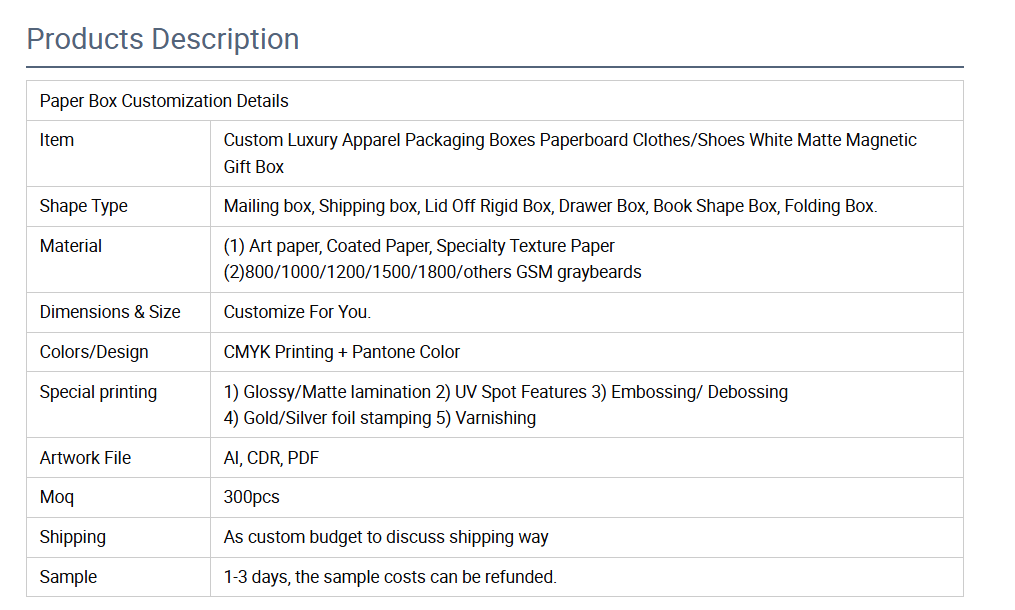Click the Material label cell
Image resolution: width=1015 pixels, height=610 pixels.
coord(71,246)
